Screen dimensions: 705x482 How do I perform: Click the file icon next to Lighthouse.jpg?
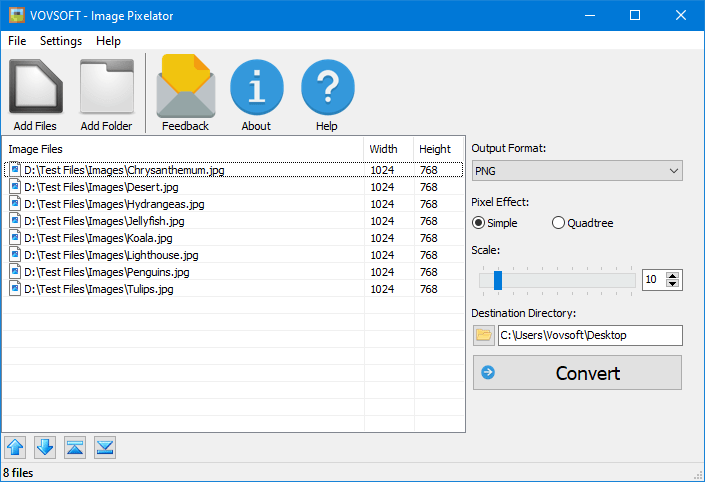click(x=15, y=255)
